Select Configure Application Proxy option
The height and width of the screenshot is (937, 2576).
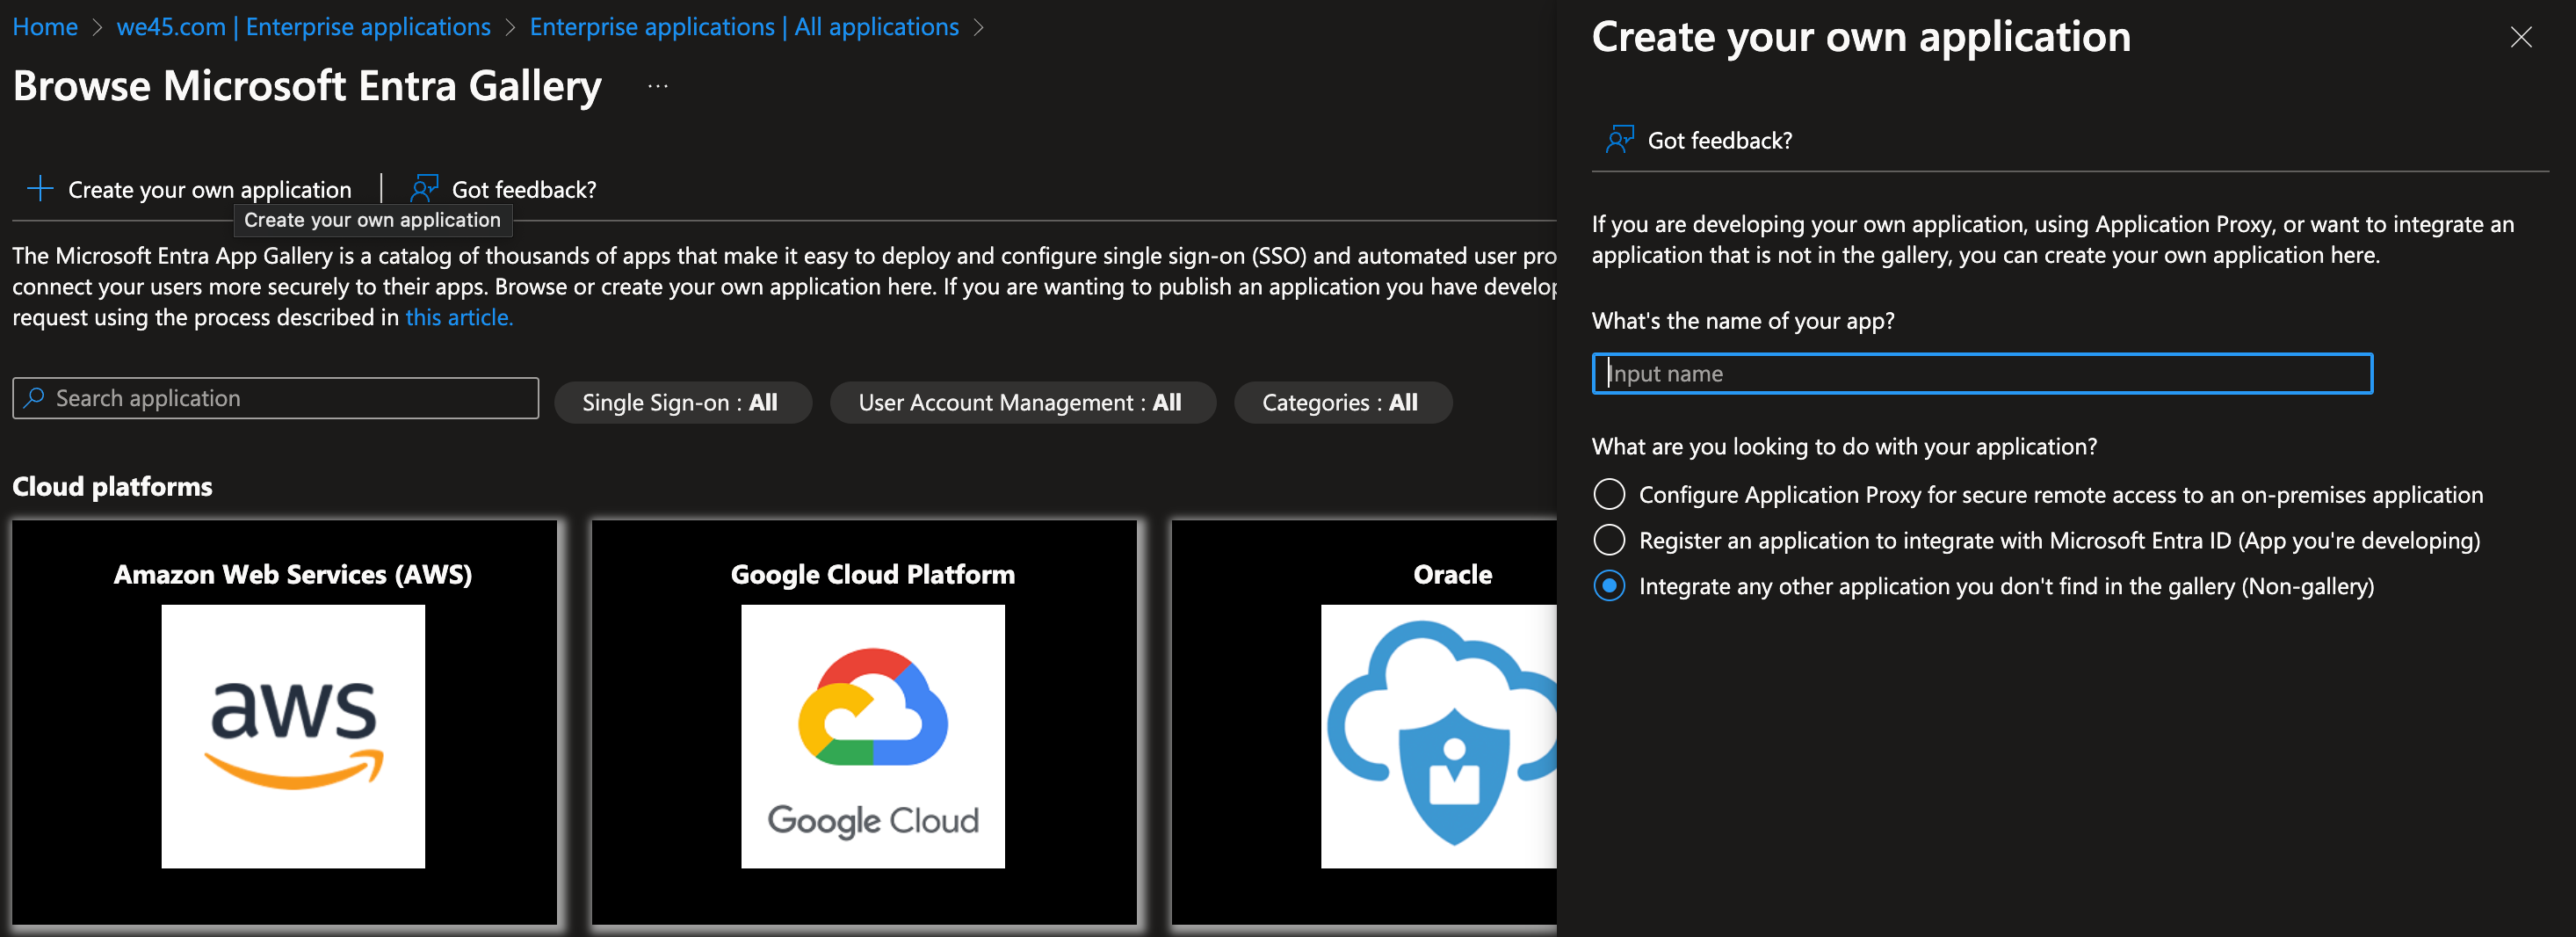point(1609,493)
